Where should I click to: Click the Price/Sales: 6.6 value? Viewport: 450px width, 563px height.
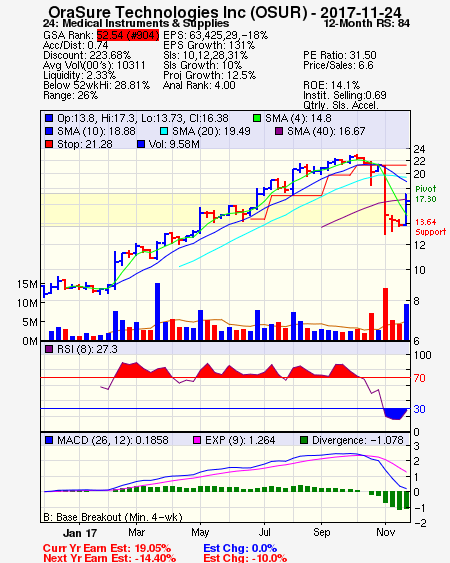[x=338, y=65]
